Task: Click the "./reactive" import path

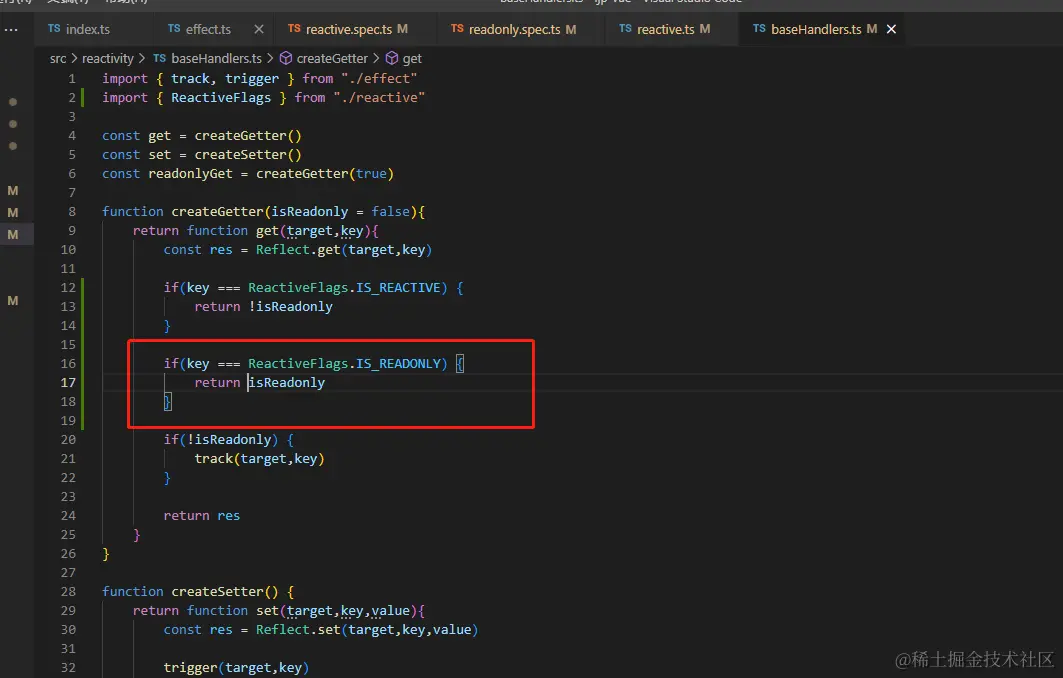Action: click(379, 98)
